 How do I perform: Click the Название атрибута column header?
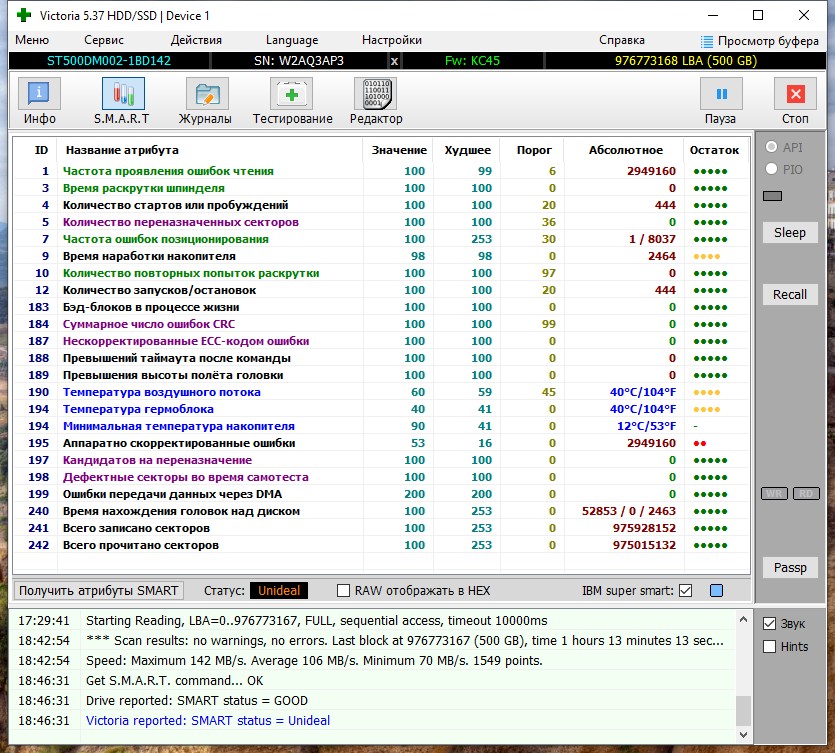pyautogui.click(x=122, y=150)
